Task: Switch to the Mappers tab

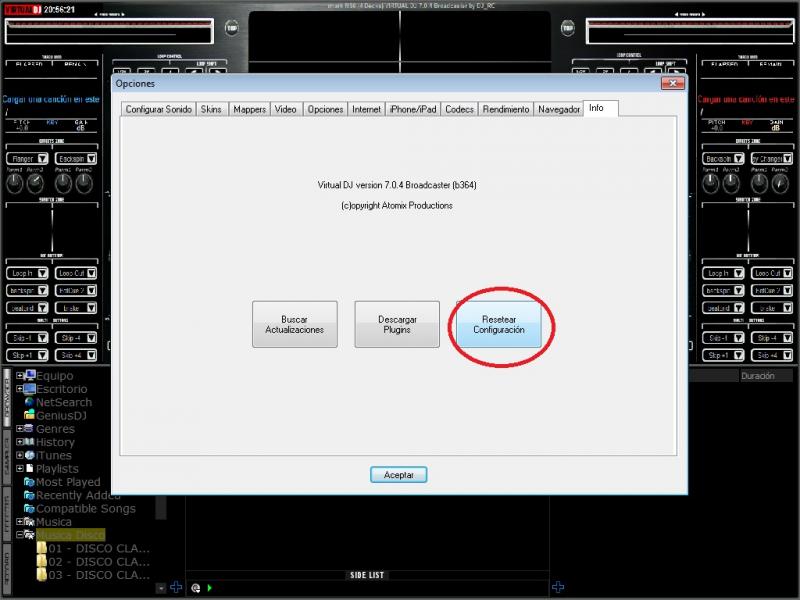Action: [x=249, y=109]
